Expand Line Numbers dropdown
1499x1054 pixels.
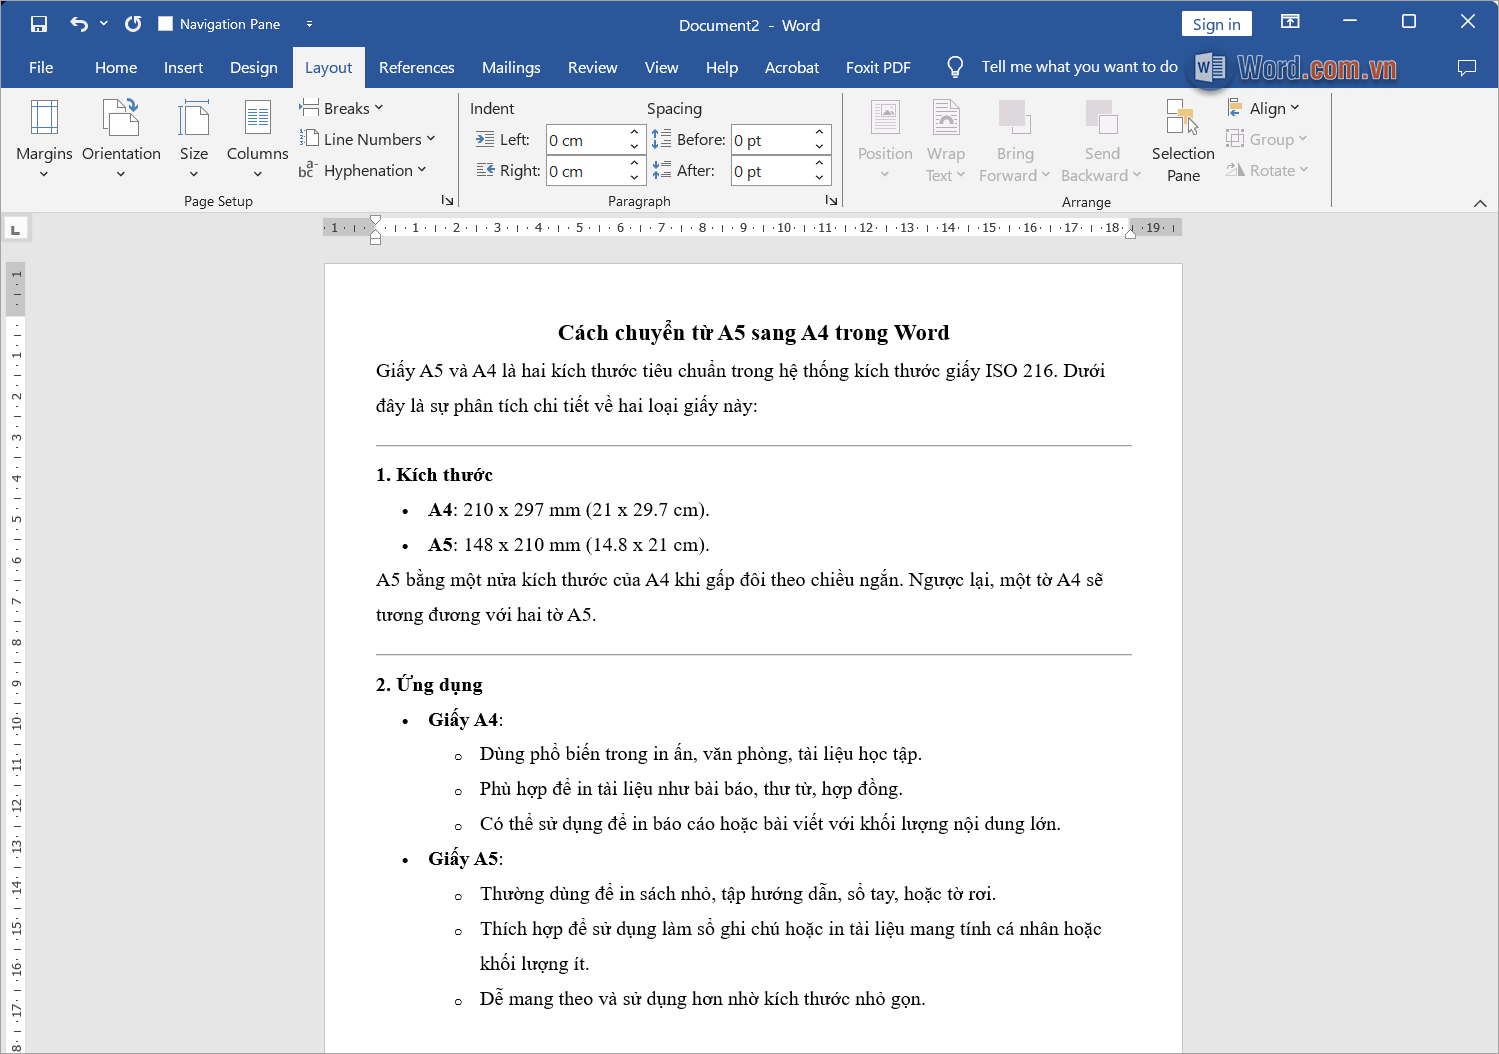pos(367,139)
